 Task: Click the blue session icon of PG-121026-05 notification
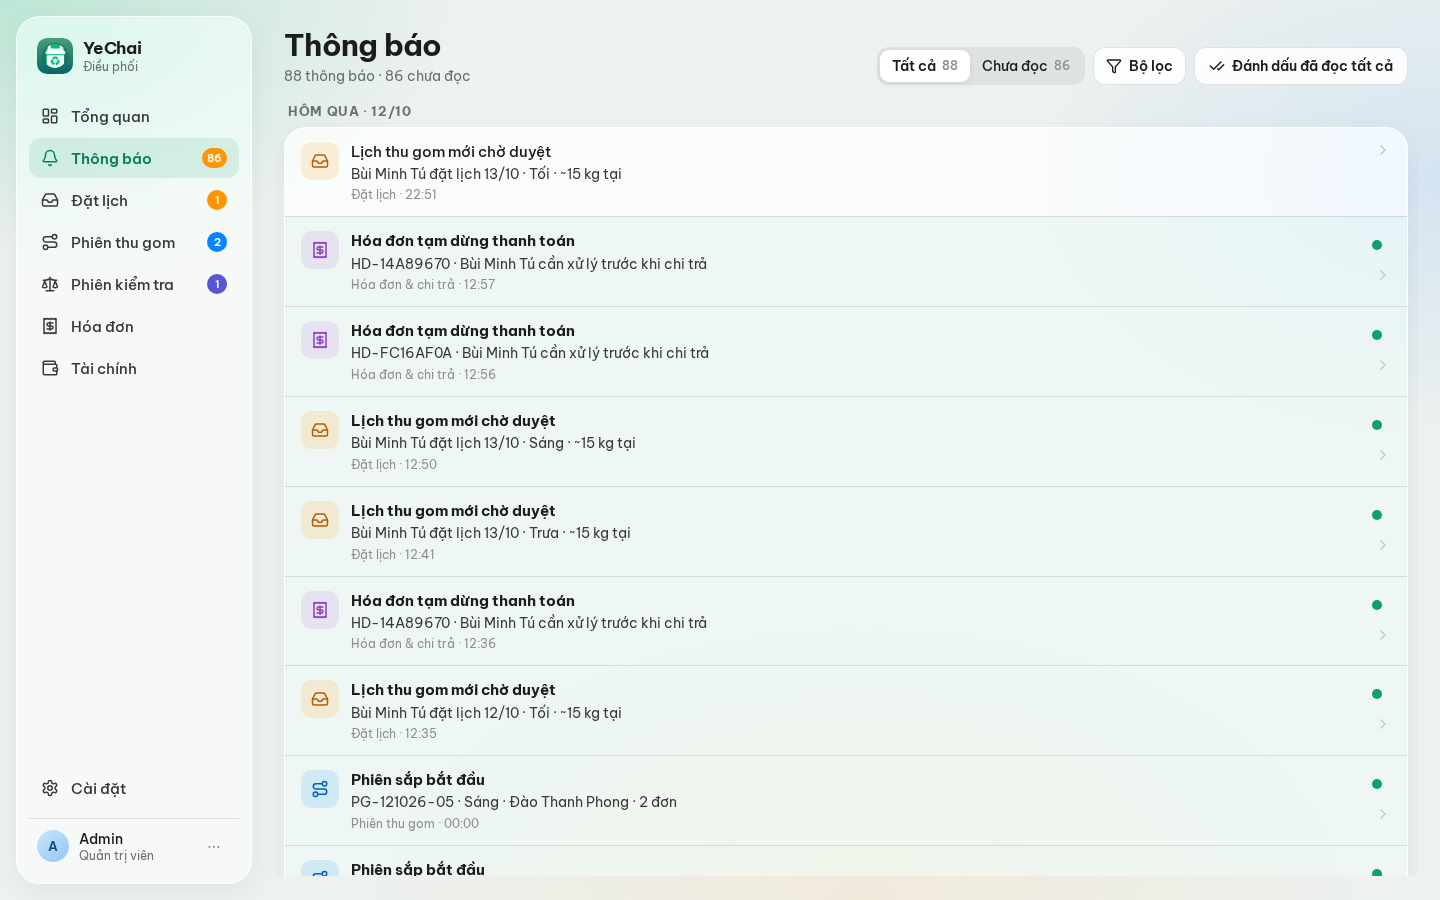pyautogui.click(x=320, y=789)
